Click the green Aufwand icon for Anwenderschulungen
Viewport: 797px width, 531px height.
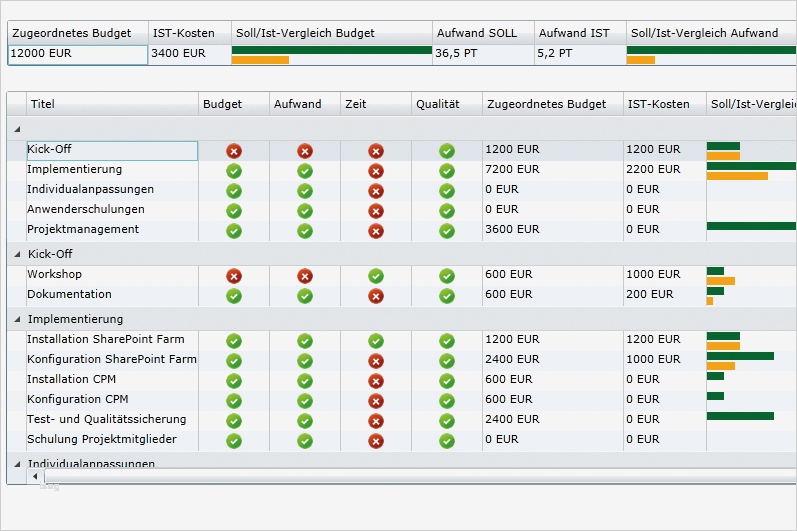pyautogui.click(x=305, y=211)
